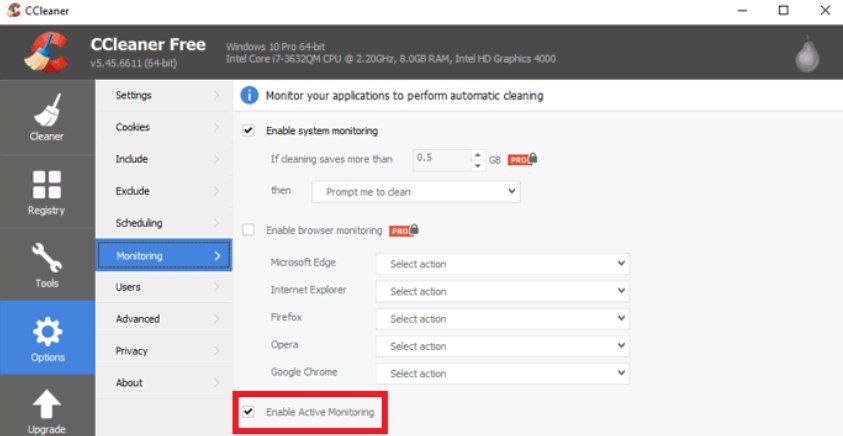Open Firefox Select action dropdown

tap(503, 319)
